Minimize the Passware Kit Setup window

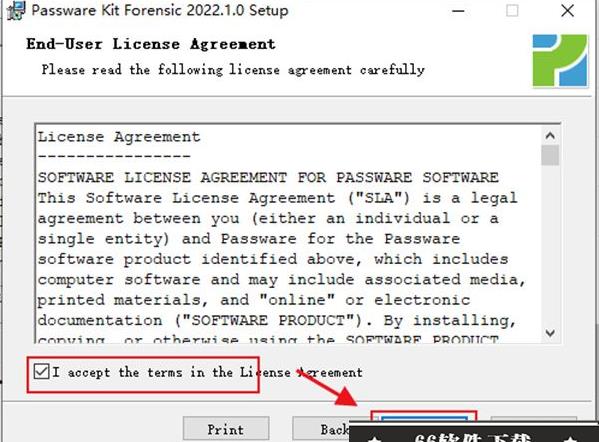[458, 11]
